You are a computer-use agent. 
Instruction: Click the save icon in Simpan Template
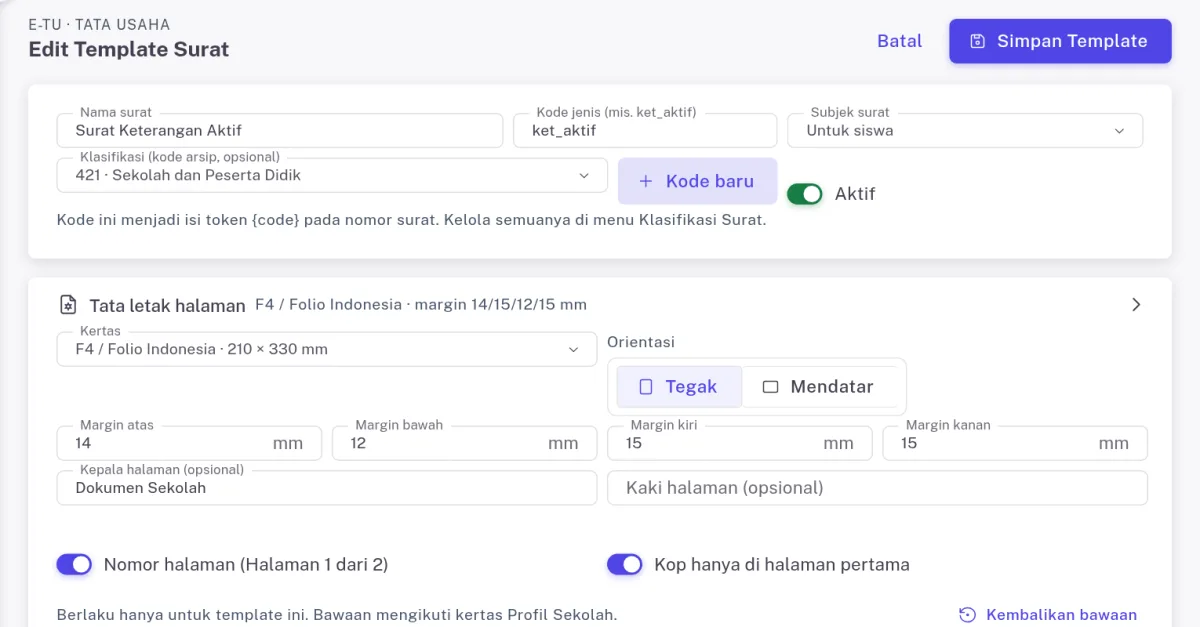click(x=978, y=41)
